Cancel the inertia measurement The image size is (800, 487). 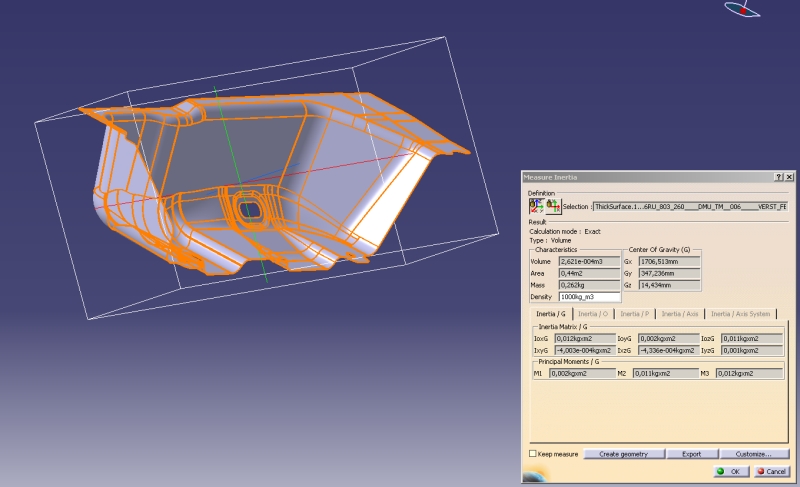771,471
